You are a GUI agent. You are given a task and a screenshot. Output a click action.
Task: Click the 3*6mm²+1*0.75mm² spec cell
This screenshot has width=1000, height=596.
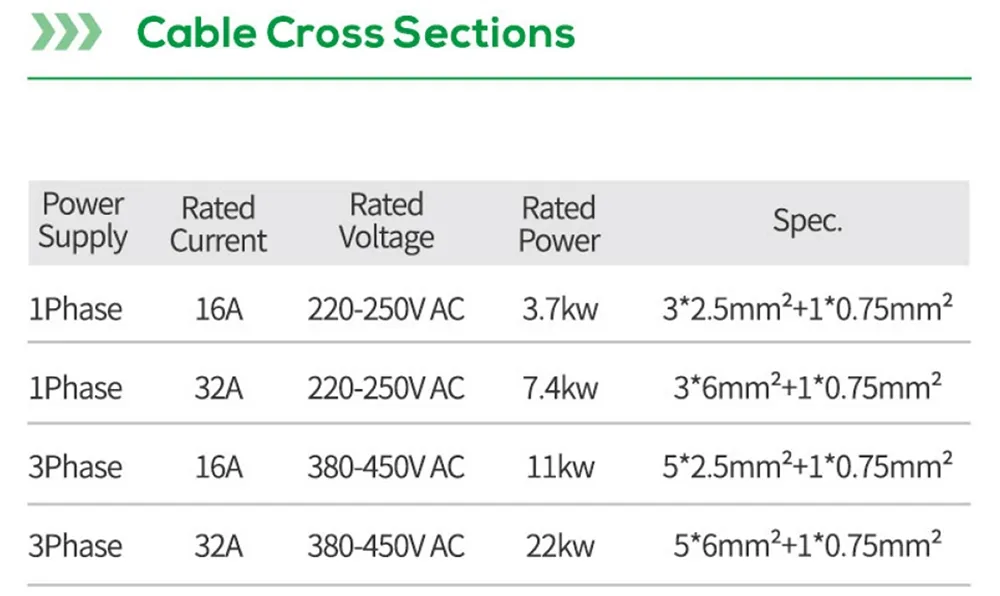807,387
